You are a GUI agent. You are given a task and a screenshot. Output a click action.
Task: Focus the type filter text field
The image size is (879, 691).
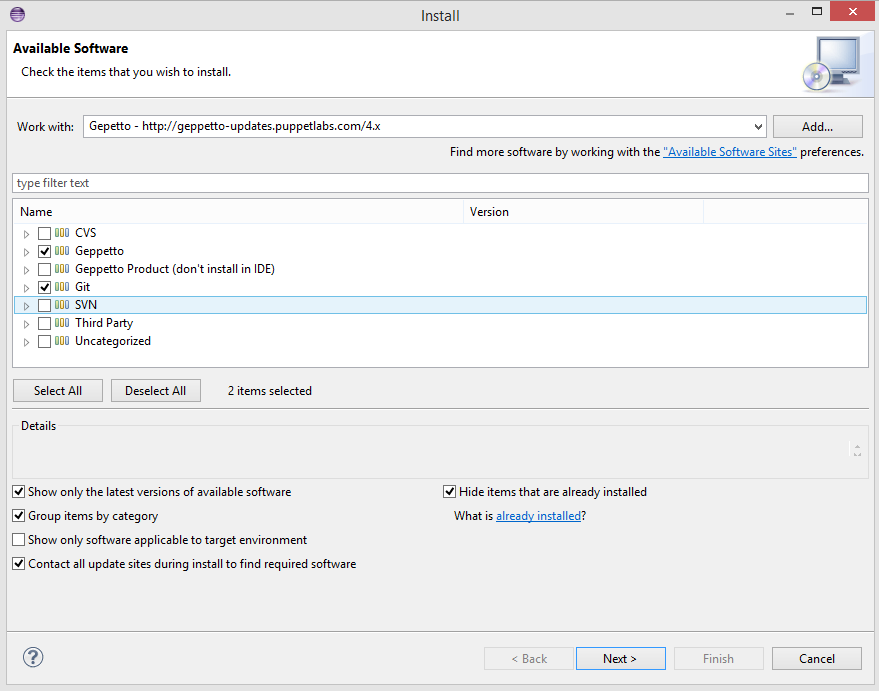[440, 183]
